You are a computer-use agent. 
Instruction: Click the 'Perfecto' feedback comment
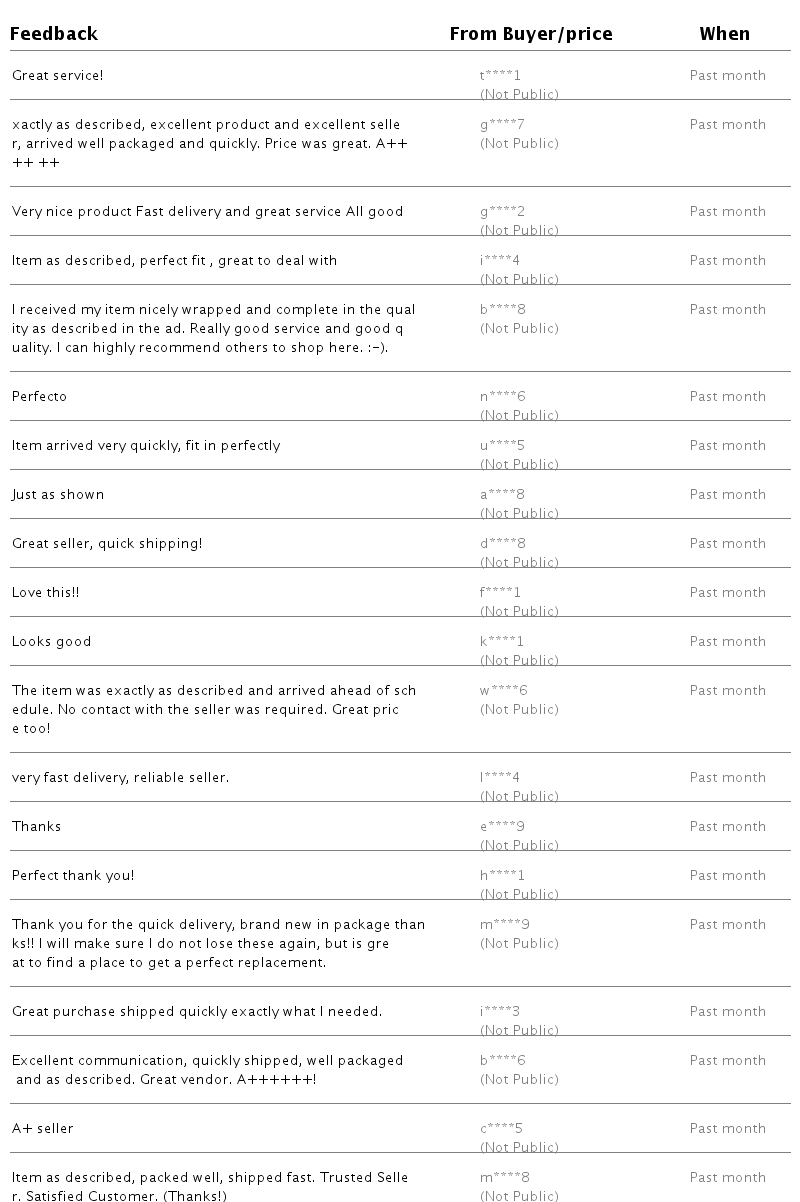point(40,396)
